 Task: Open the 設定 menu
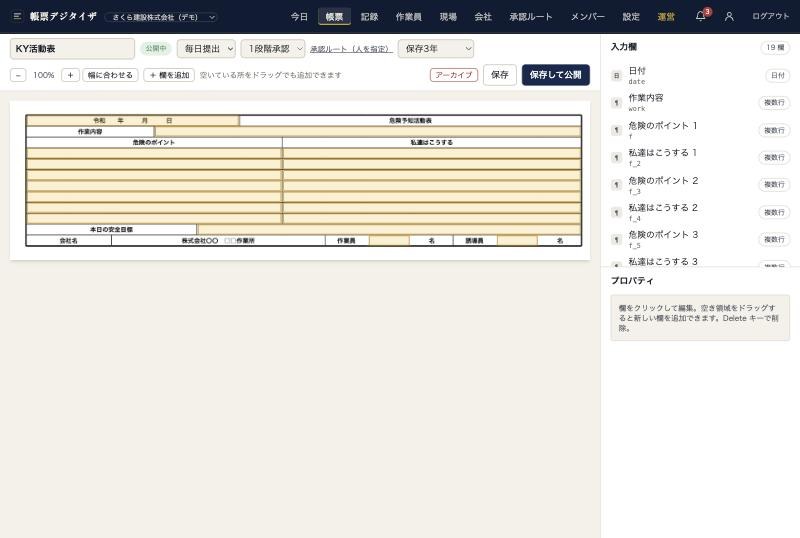pos(631,16)
